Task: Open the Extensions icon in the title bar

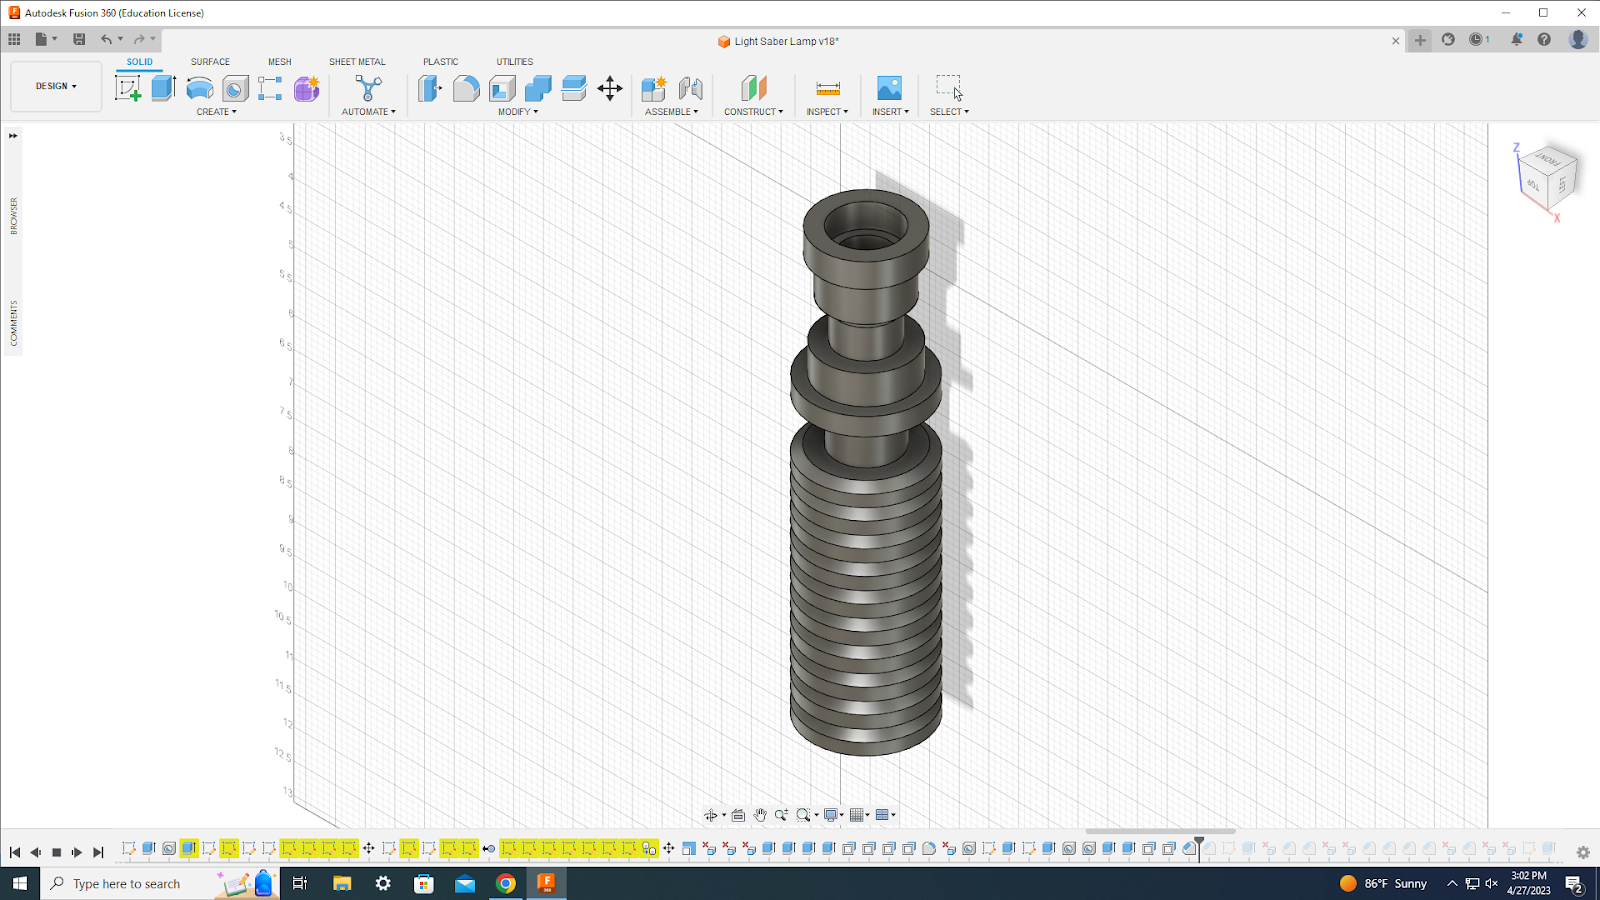Action: [1448, 39]
